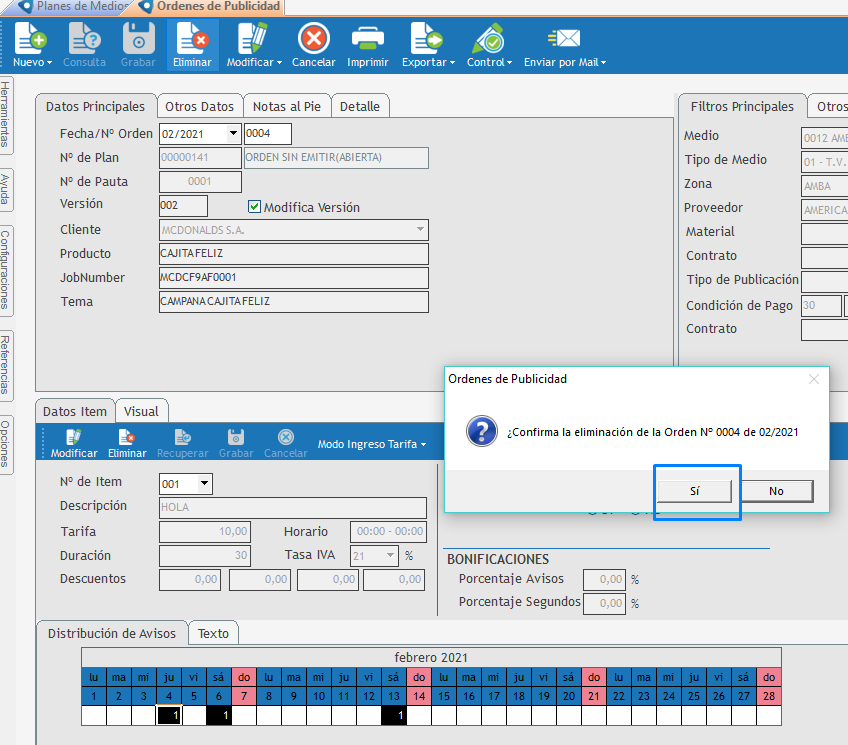Click the Eliminar icon in main toolbar

click(x=192, y=40)
